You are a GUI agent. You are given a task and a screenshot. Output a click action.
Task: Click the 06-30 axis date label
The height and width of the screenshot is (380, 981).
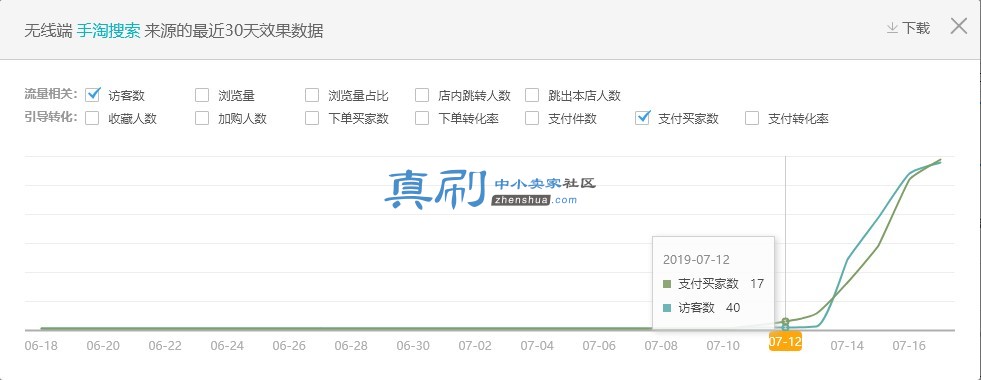(413, 345)
